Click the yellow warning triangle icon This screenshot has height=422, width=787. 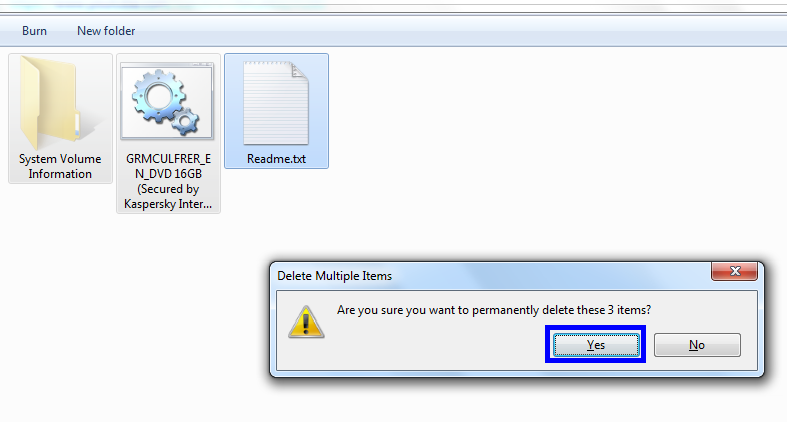(306, 322)
